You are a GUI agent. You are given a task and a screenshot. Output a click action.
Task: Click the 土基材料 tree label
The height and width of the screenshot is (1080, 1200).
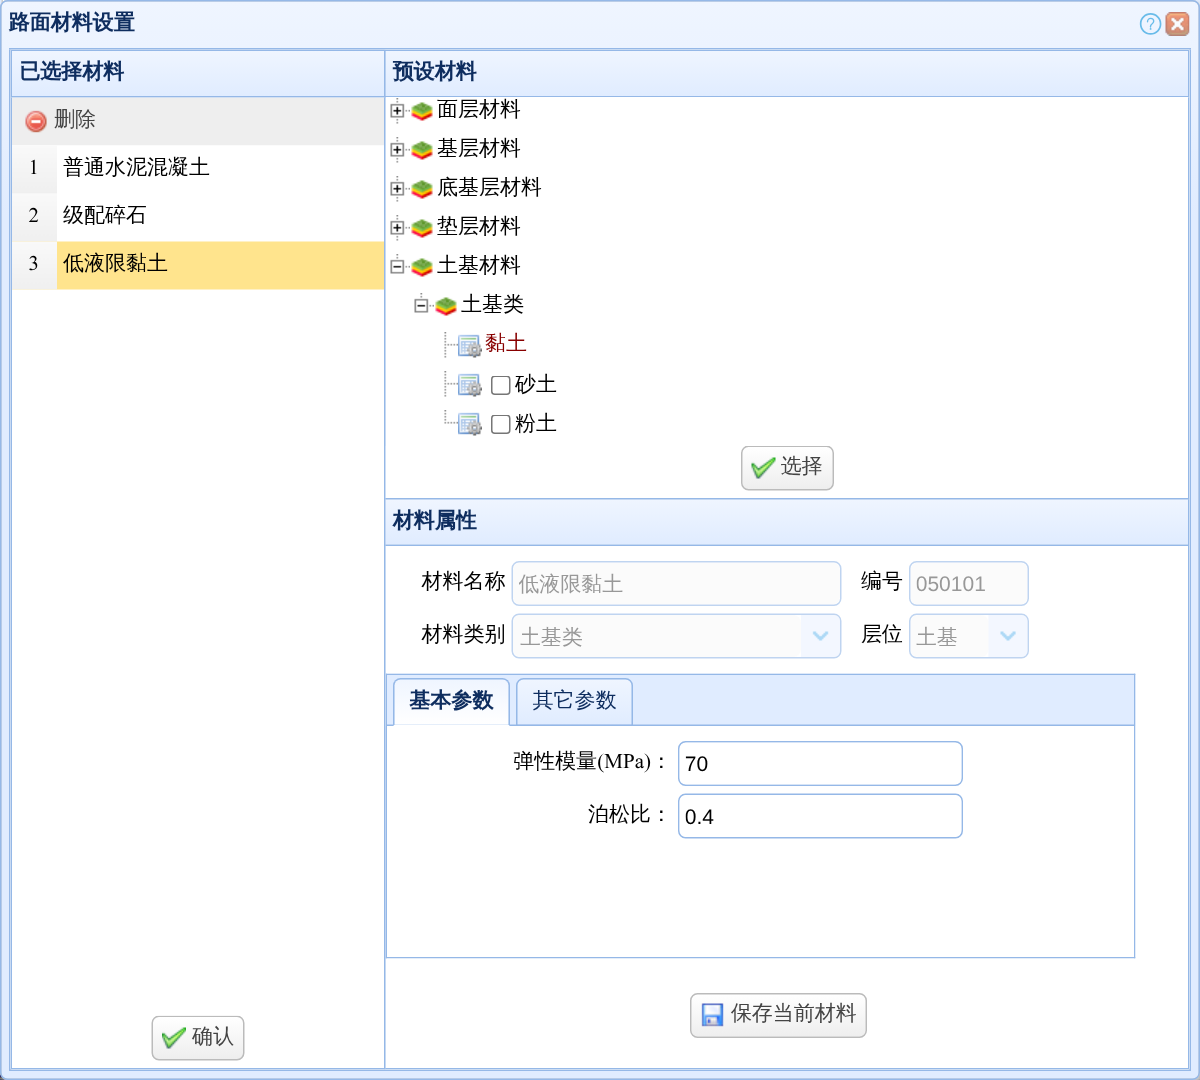(479, 265)
